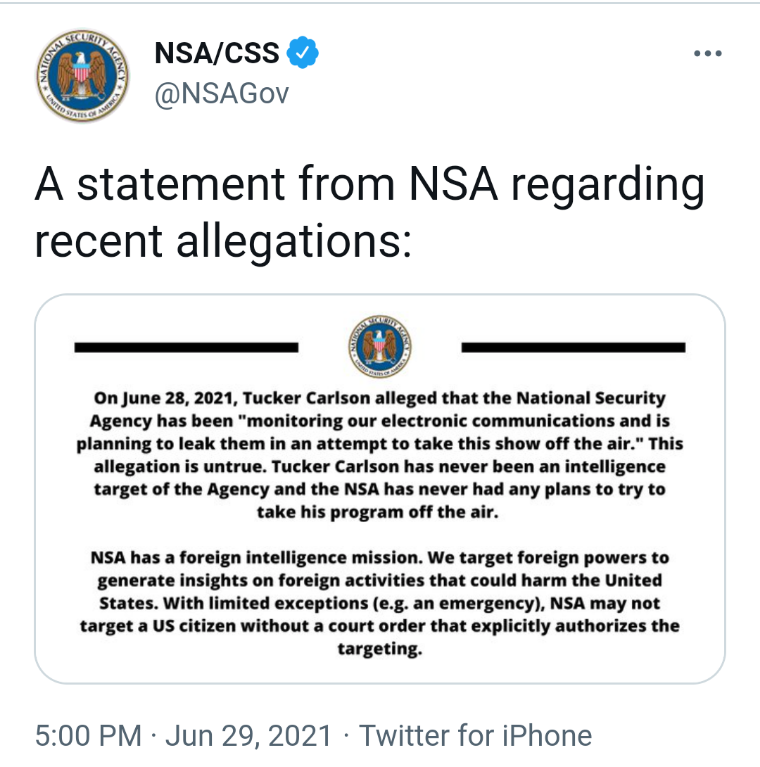Open the Twitter for iPhone source link
This screenshot has height=767, width=760.
(x=475, y=735)
